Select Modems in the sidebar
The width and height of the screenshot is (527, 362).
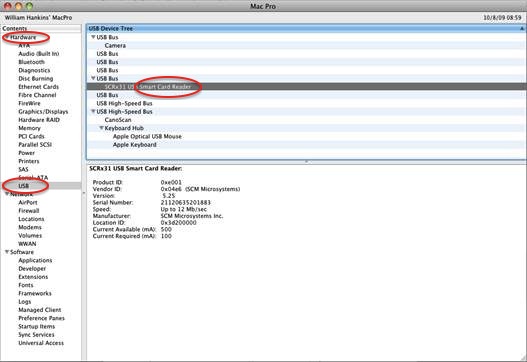pyautogui.click(x=30, y=227)
